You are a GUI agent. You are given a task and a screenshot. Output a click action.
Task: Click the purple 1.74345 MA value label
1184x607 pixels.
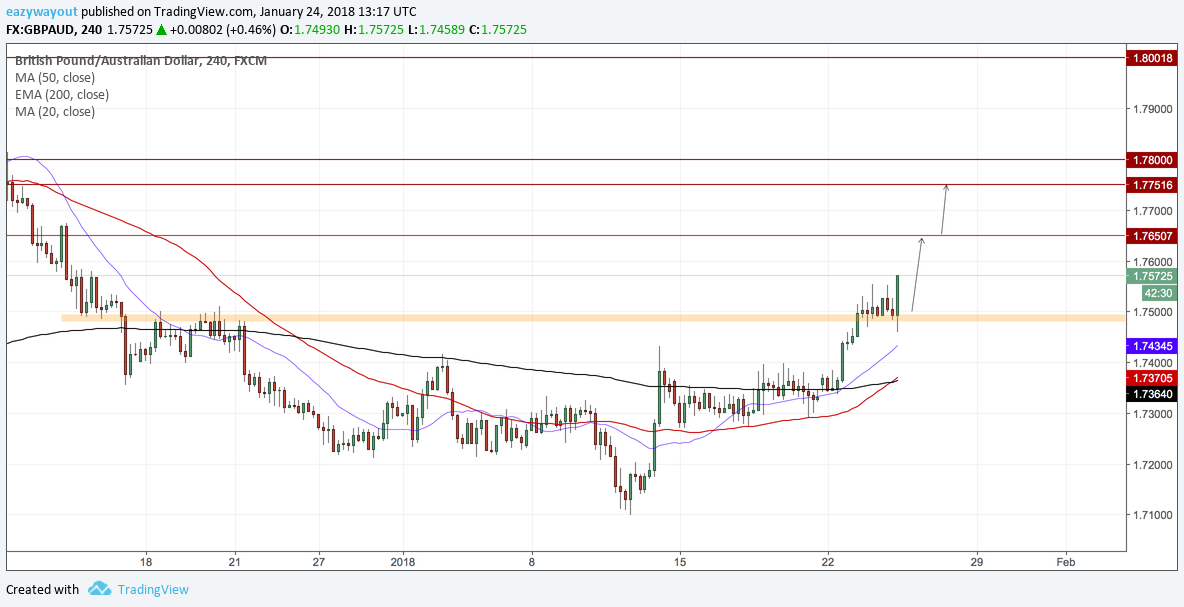(x=1152, y=346)
